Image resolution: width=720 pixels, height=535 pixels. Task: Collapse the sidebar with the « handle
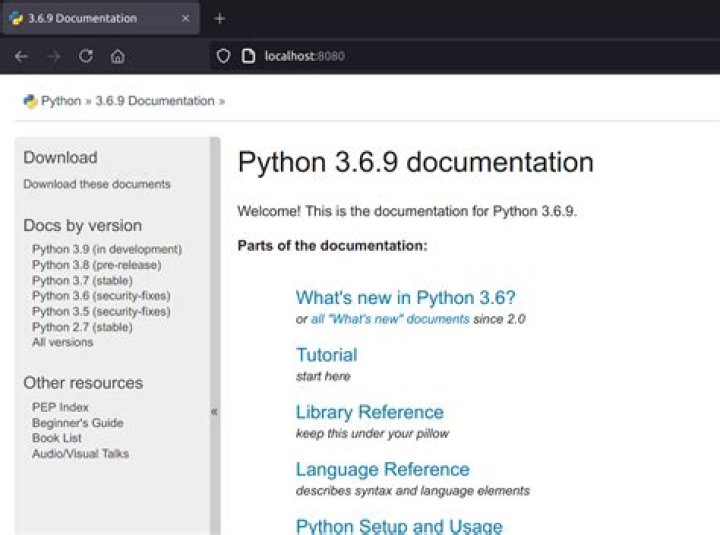click(x=214, y=411)
